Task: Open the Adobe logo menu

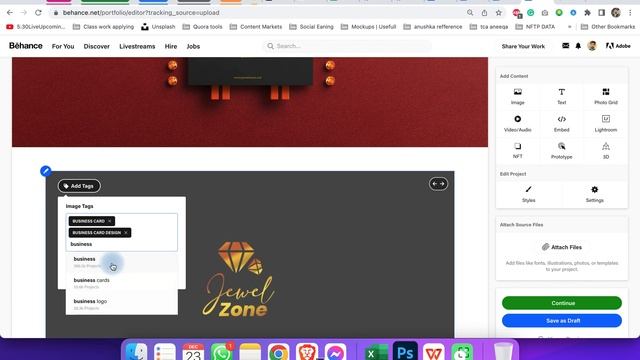Action: 618,46
